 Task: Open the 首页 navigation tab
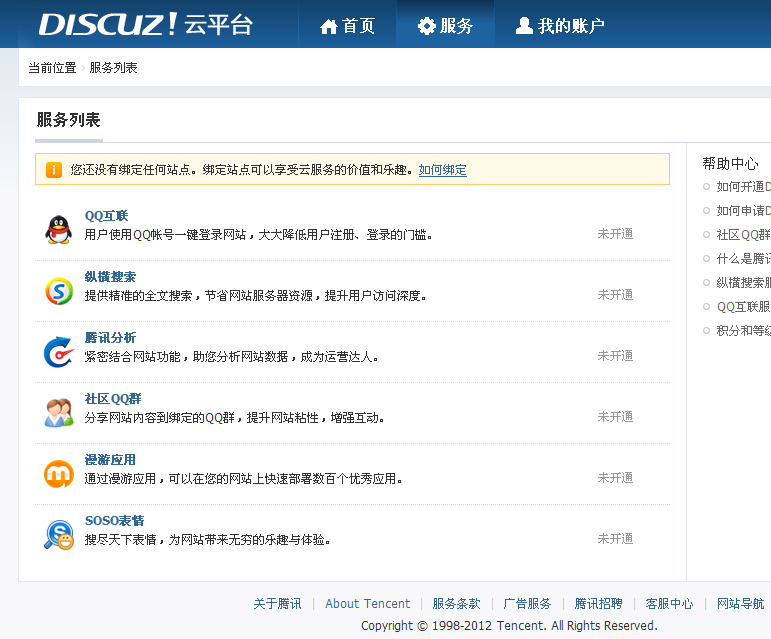(347, 26)
